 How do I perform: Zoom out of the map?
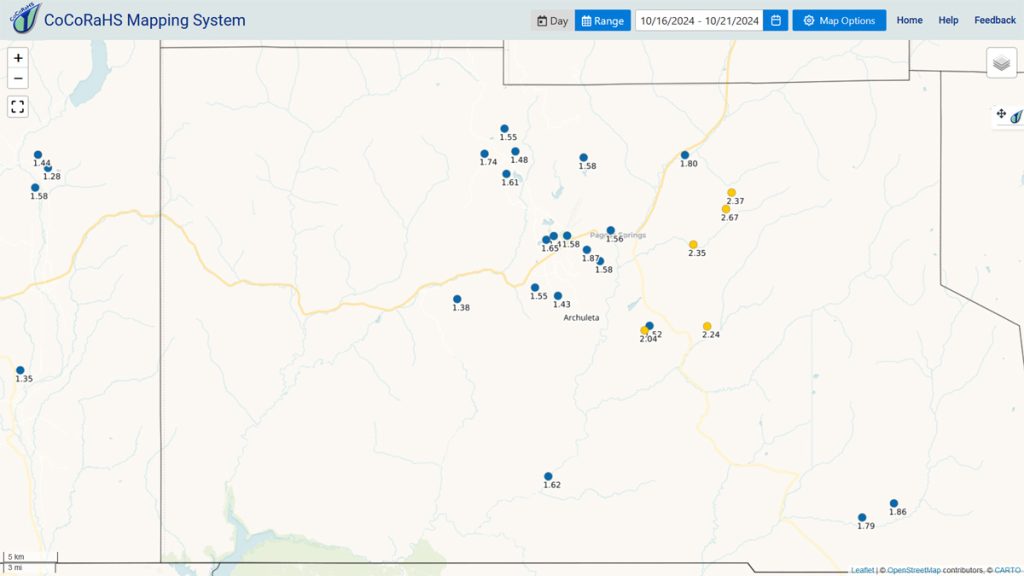[x=18, y=78]
